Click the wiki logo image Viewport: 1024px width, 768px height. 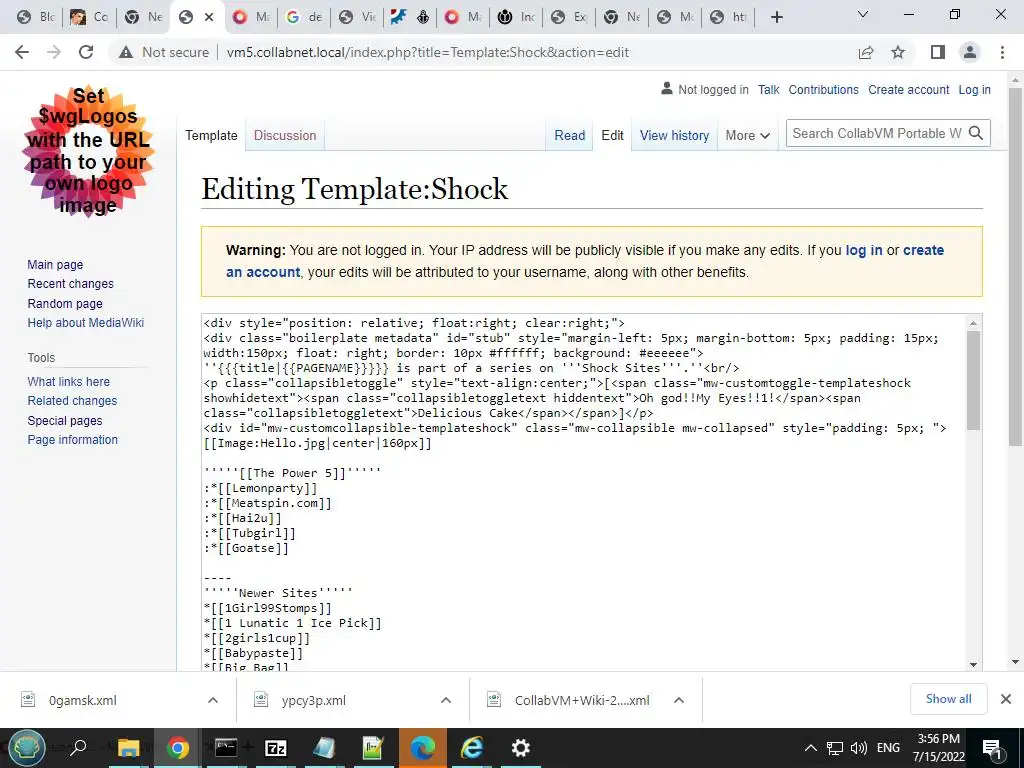(x=88, y=151)
